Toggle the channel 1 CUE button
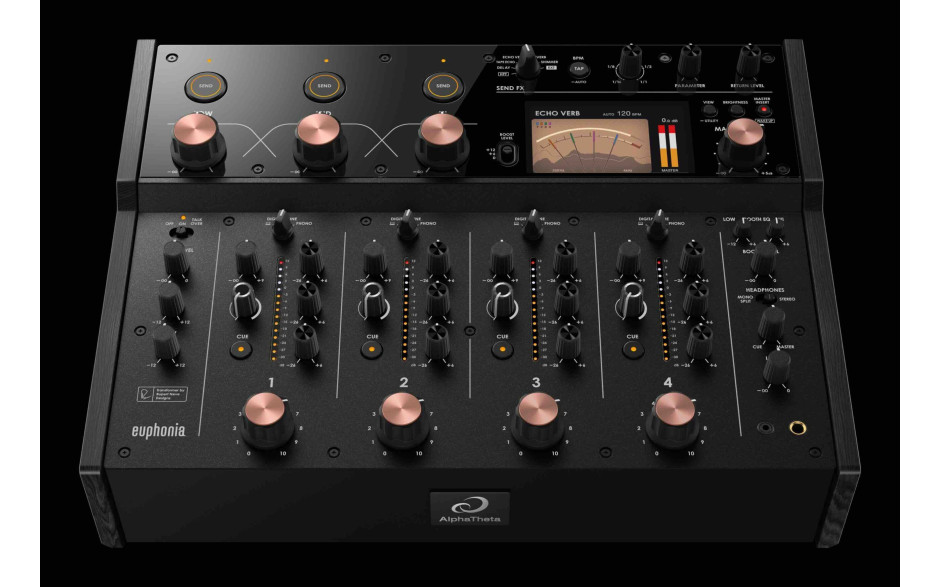Screen dimensions: 940x587 click(x=241, y=349)
